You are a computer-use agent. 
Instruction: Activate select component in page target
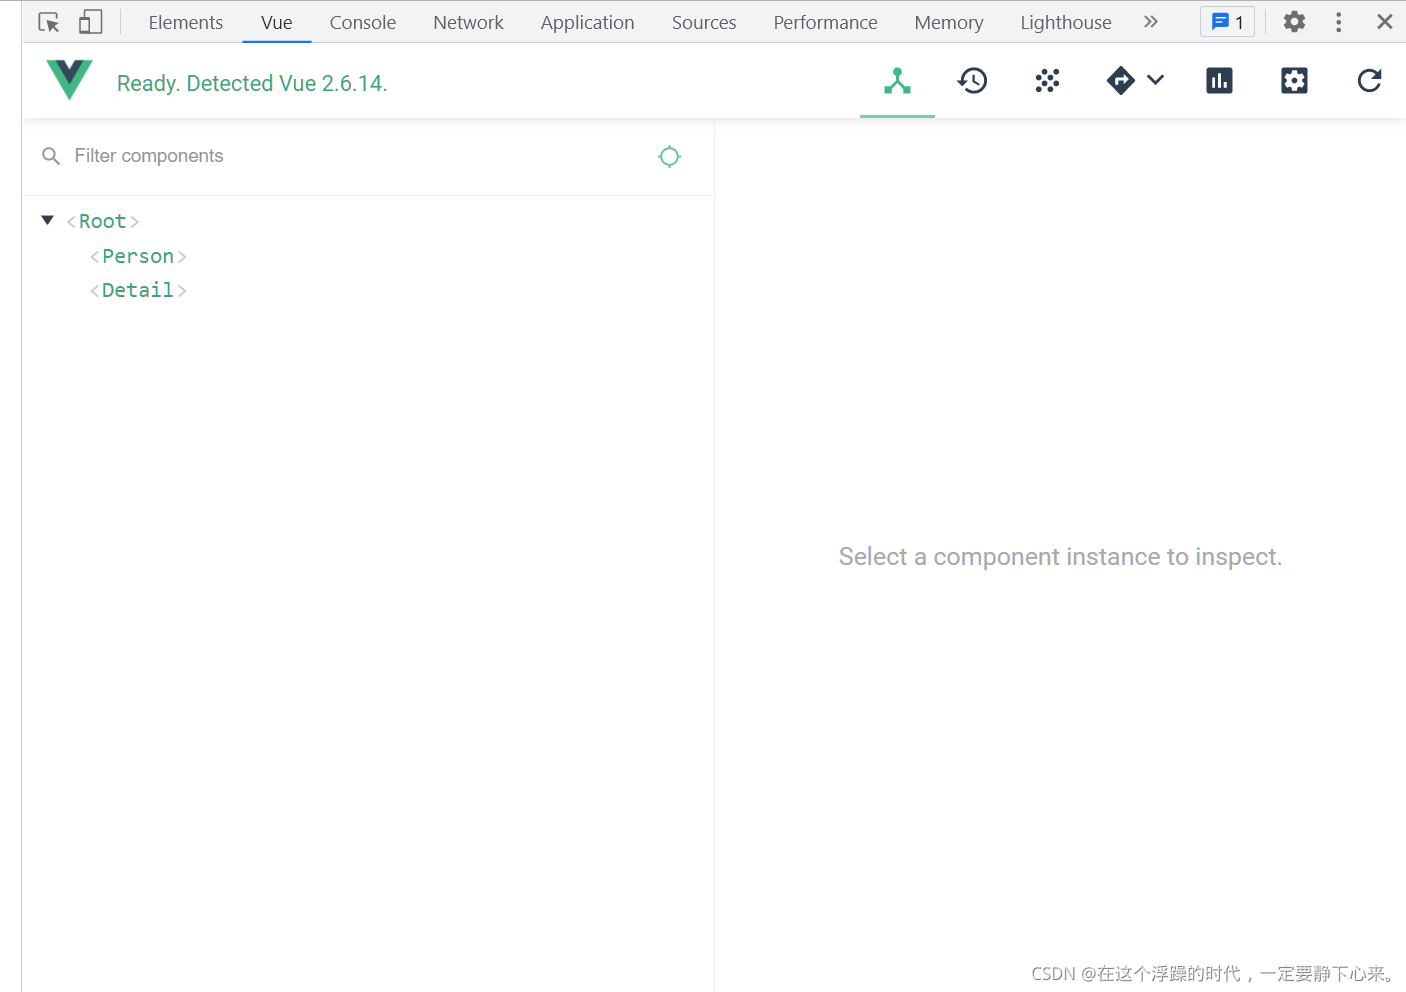[670, 156]
